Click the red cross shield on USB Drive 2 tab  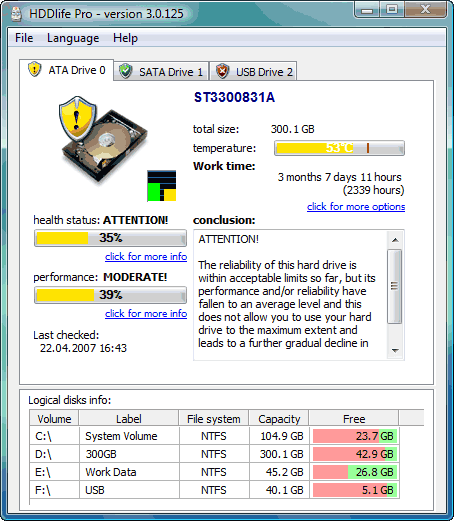click(222, 71)
